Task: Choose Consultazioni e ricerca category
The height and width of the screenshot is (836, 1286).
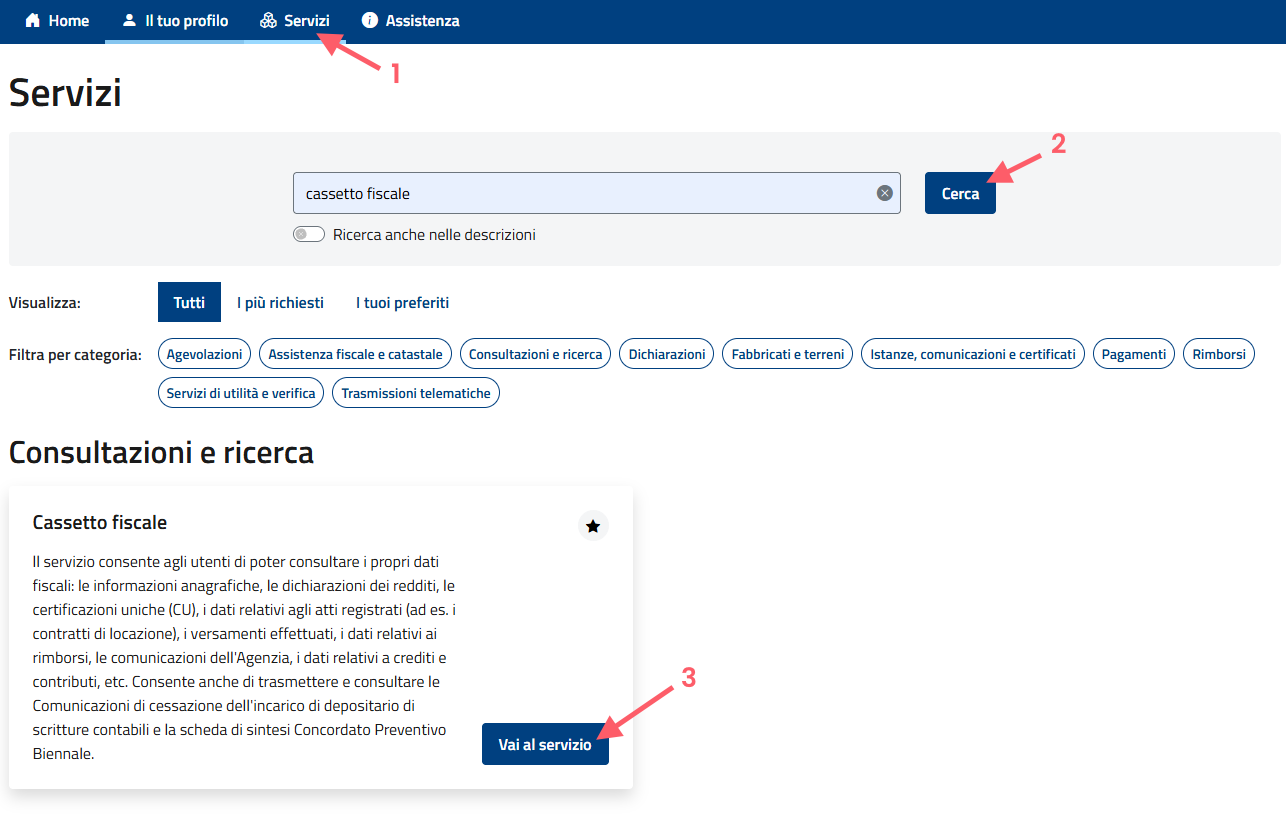Action: (x=535, y=353)
